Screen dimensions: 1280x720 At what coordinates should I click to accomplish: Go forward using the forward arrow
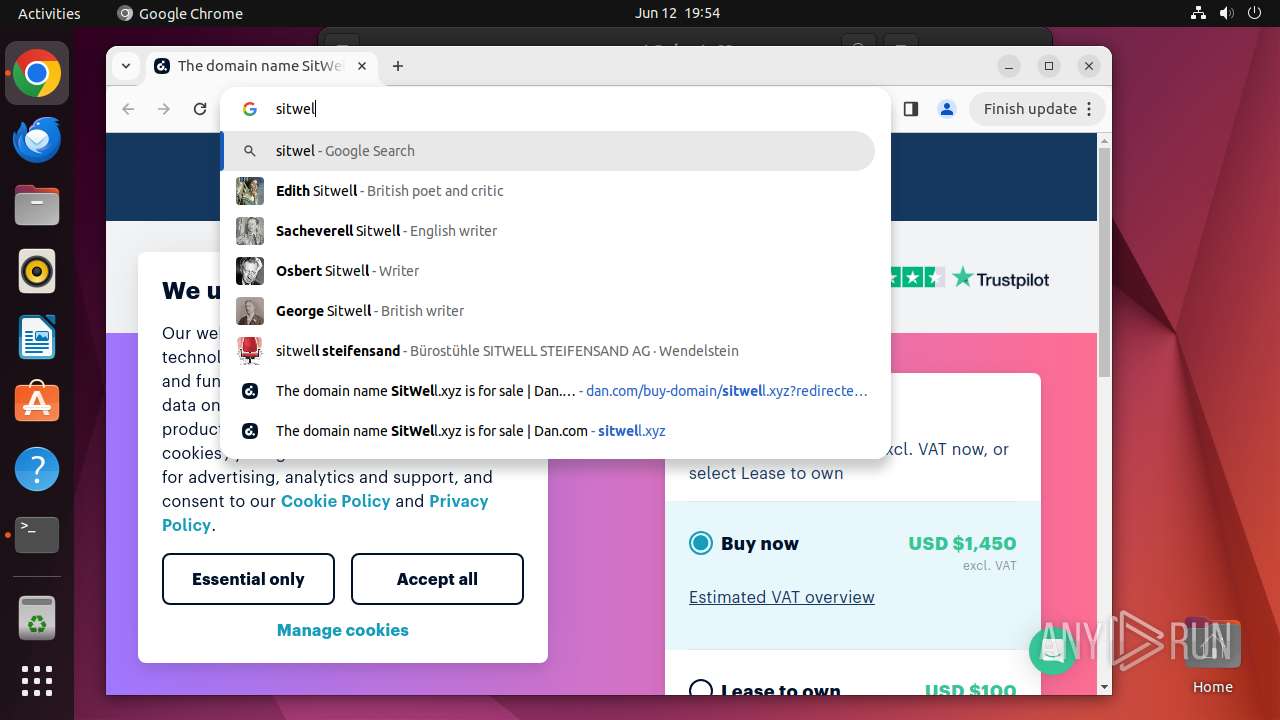(164, 109)
